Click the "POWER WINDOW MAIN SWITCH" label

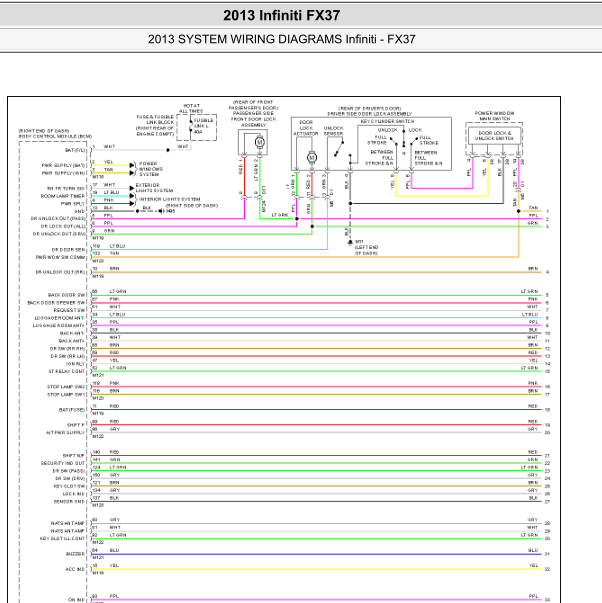click(x=495, y=116)
